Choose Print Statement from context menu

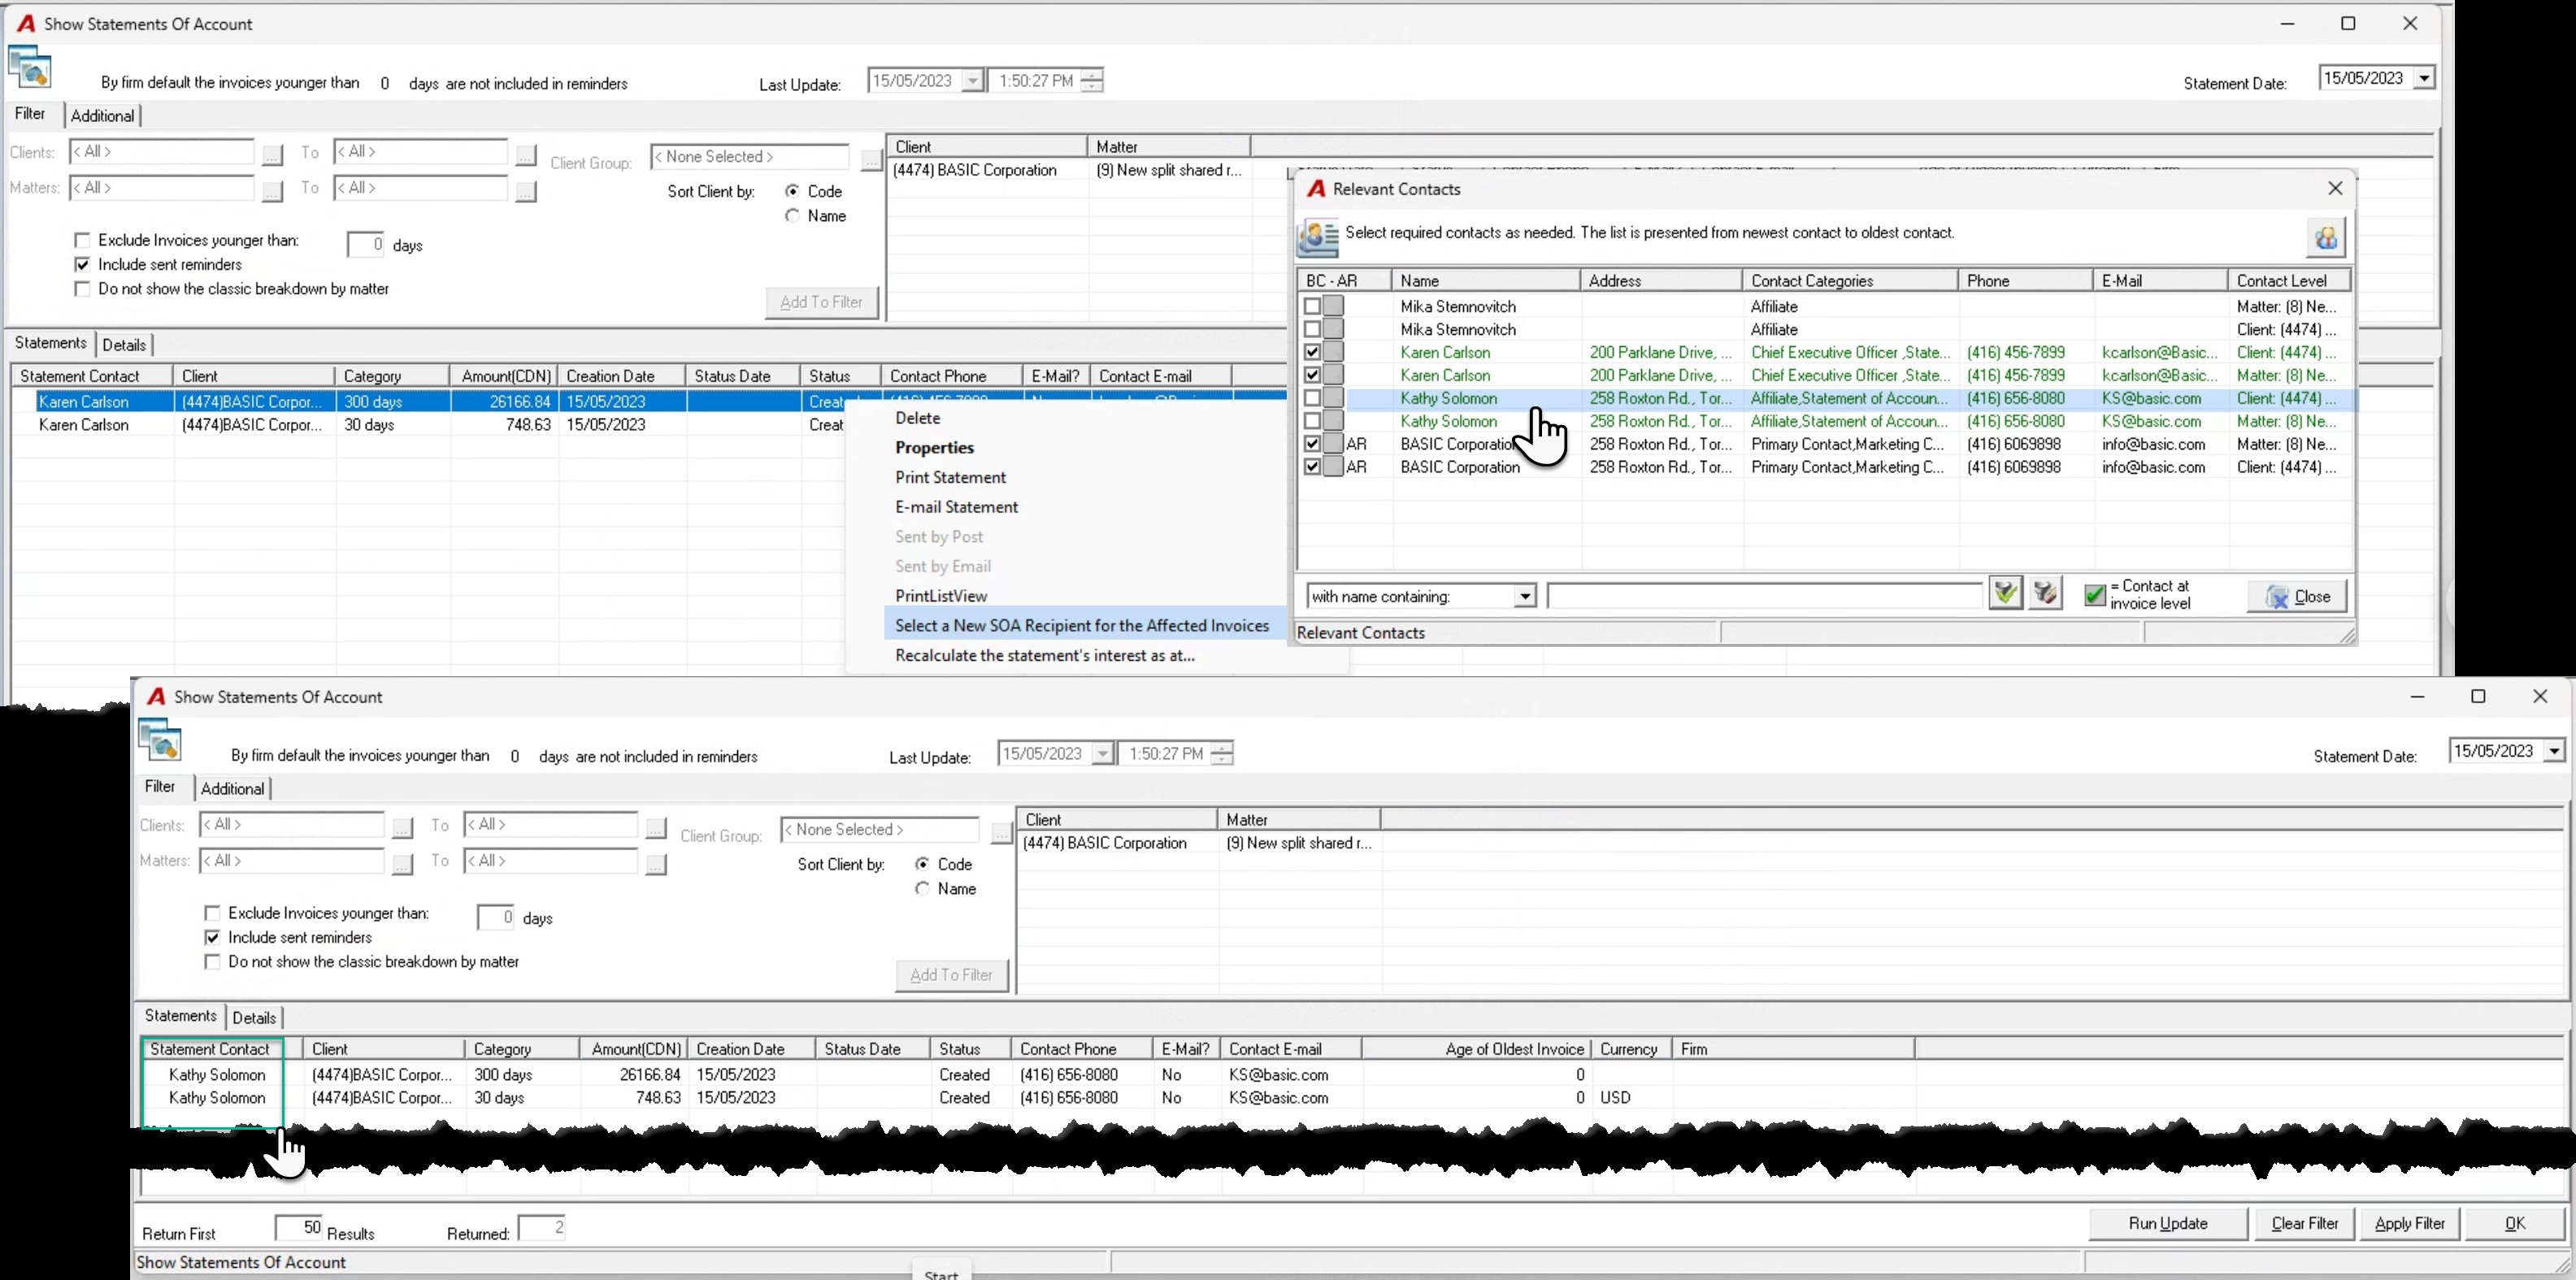(x=950, y=477)
